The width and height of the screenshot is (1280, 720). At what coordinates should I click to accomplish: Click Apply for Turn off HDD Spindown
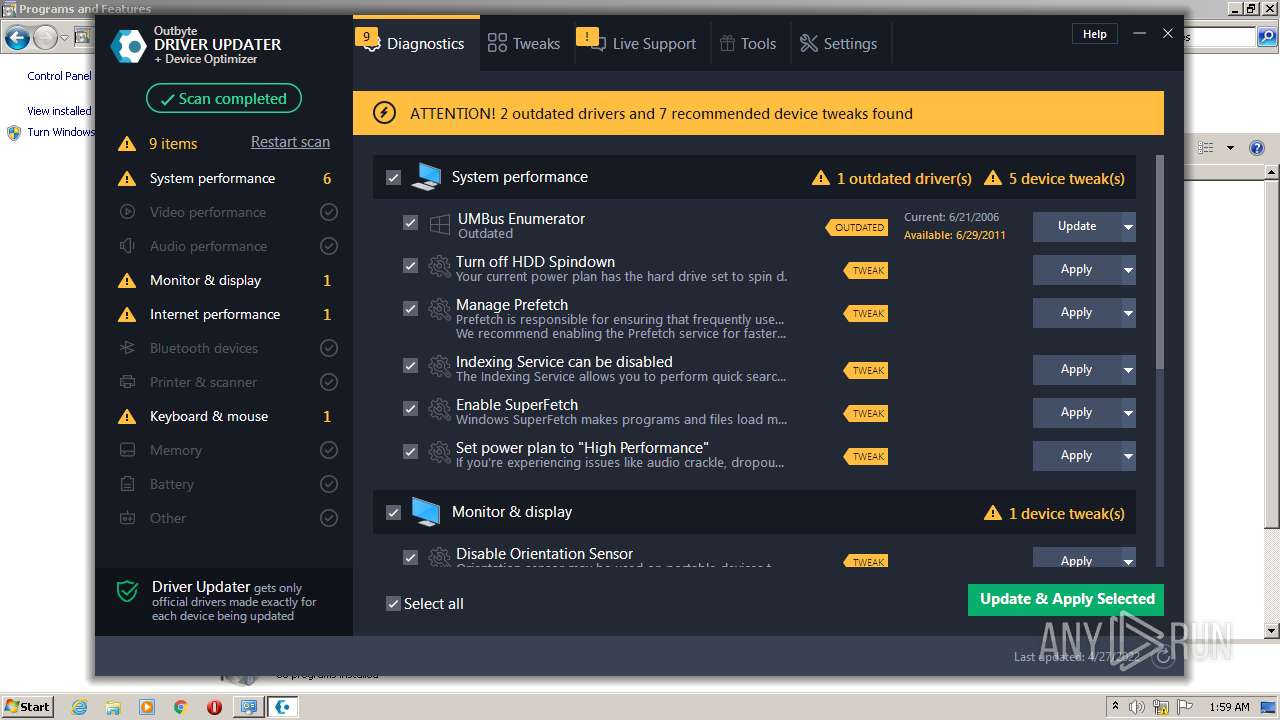coord(1077,270)
